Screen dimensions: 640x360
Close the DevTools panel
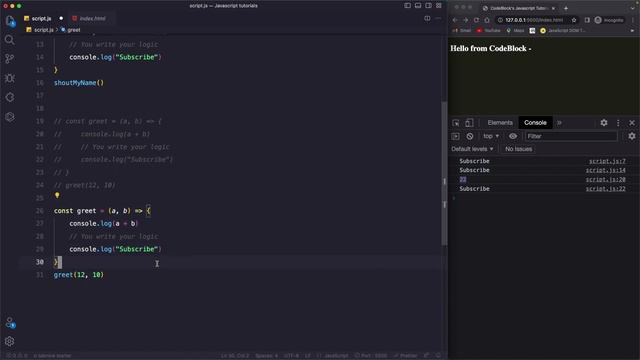coord(632,123)
